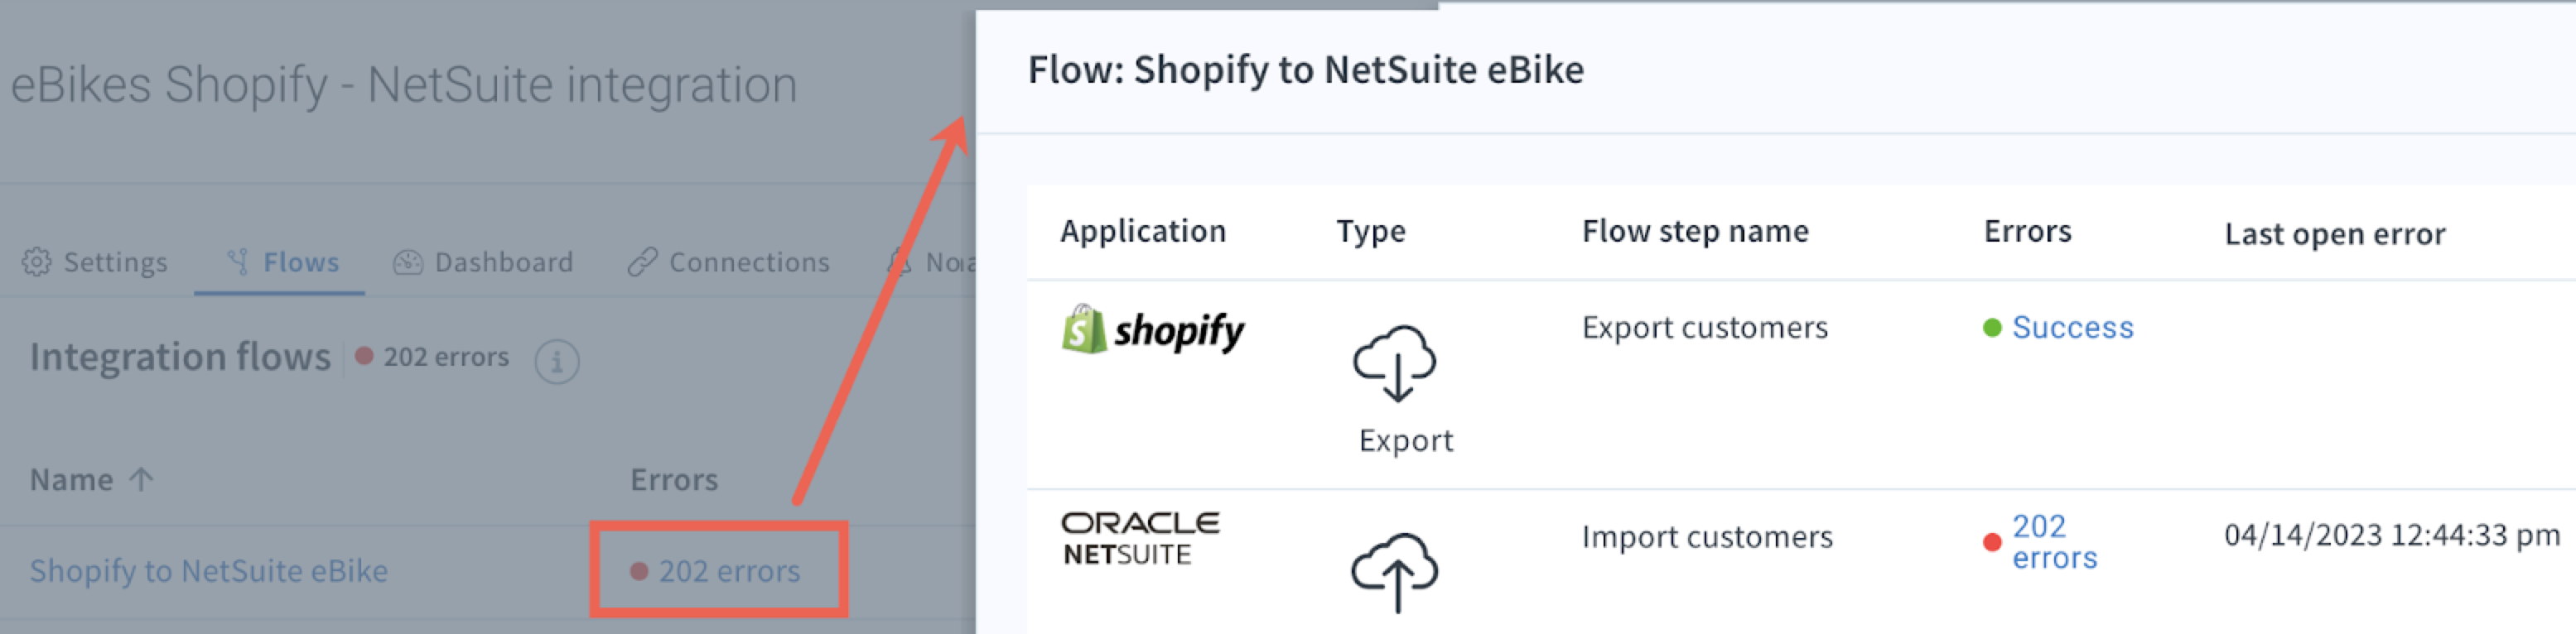This screenshot has height=634, width=2576.
Task: Open the Shopify to NetSuite eBike flow
Action: pyautogui.click(x=209, y=571)
